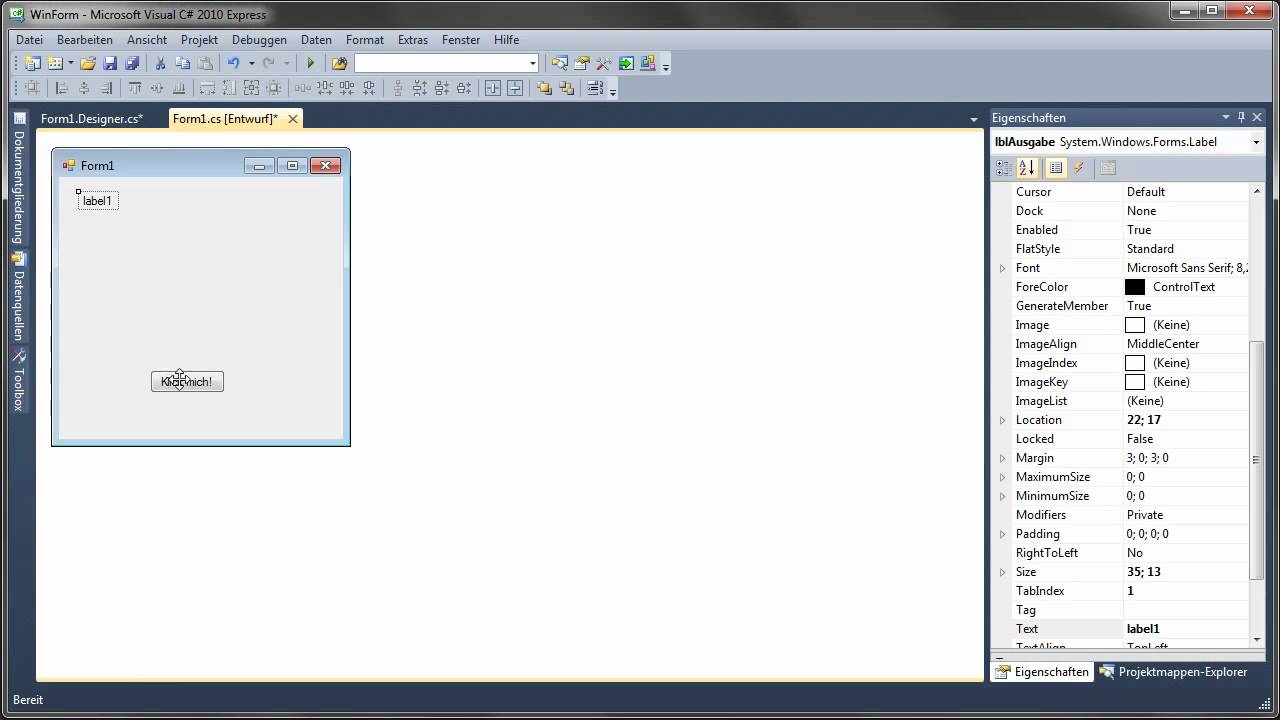Click the New Project toolbar icon

(32, 63)
